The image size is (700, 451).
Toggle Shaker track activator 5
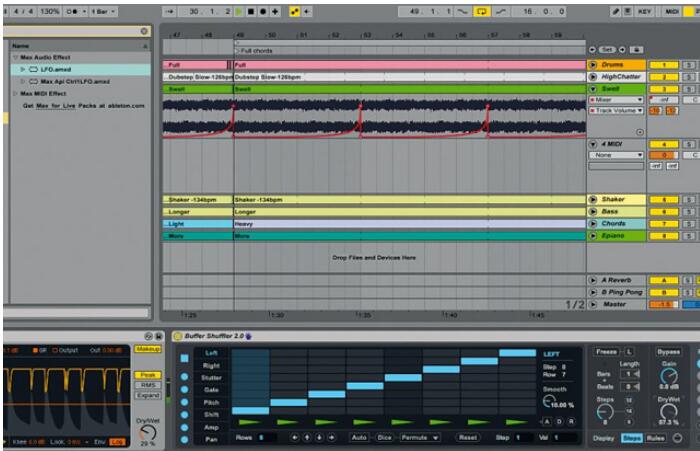pos(664,200)
